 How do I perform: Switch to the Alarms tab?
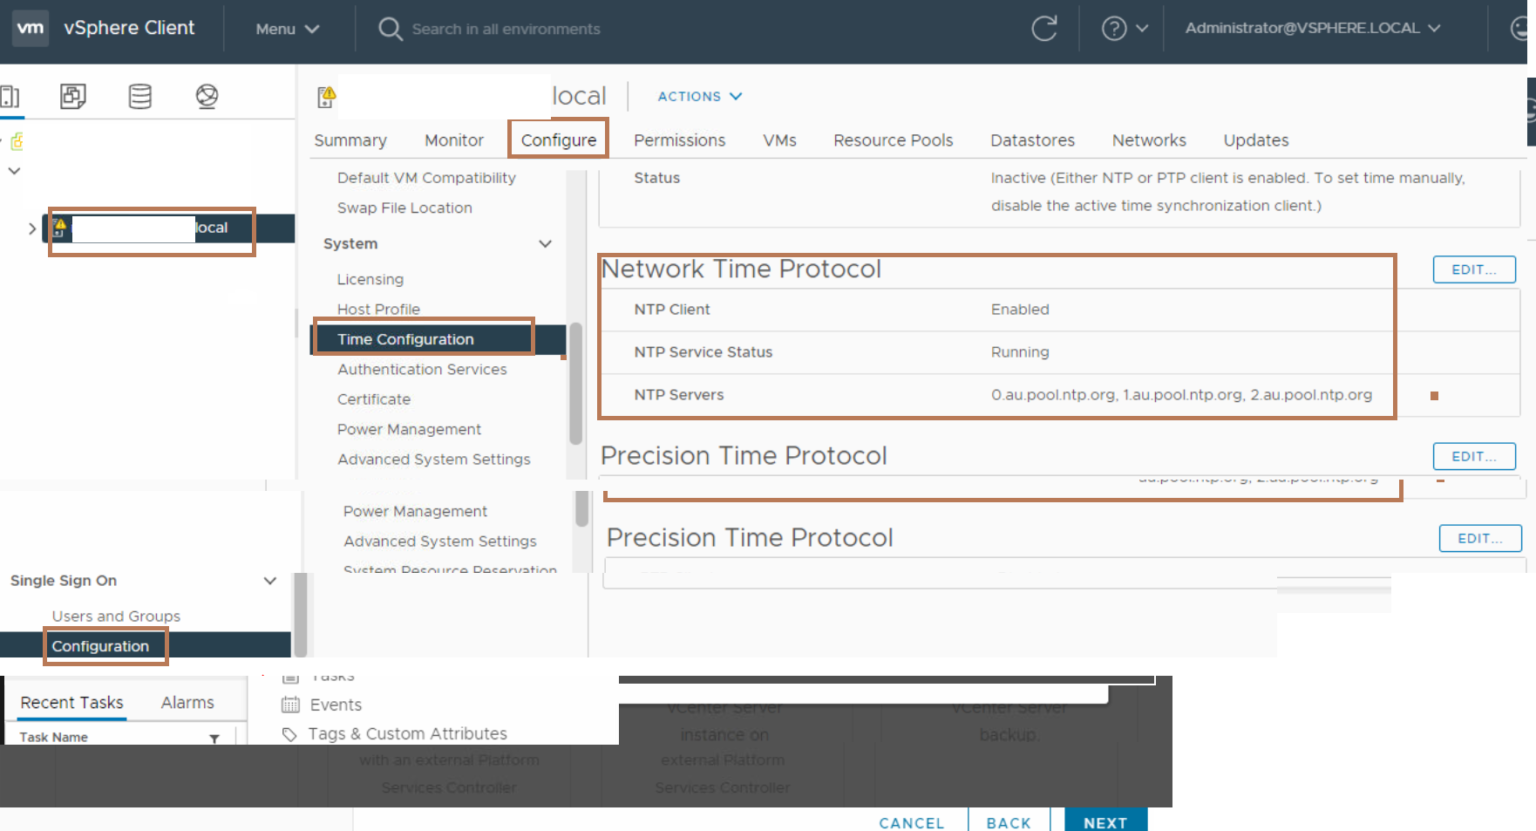(186, 702)
